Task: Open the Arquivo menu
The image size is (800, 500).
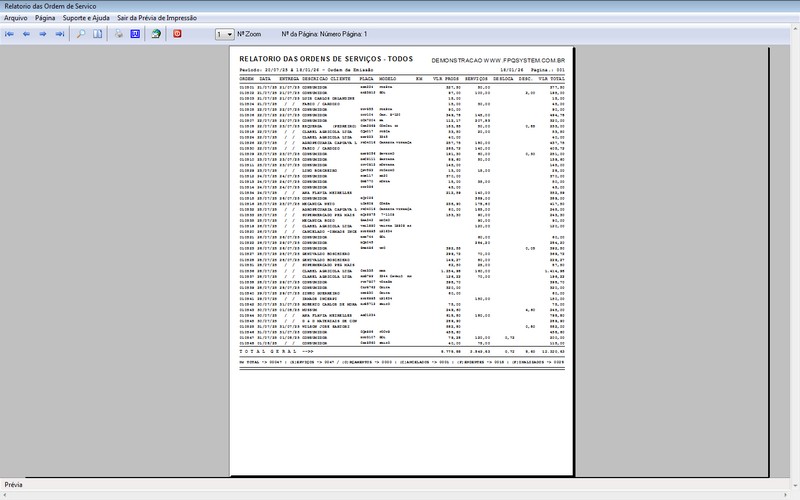Action: coord(16,18)
